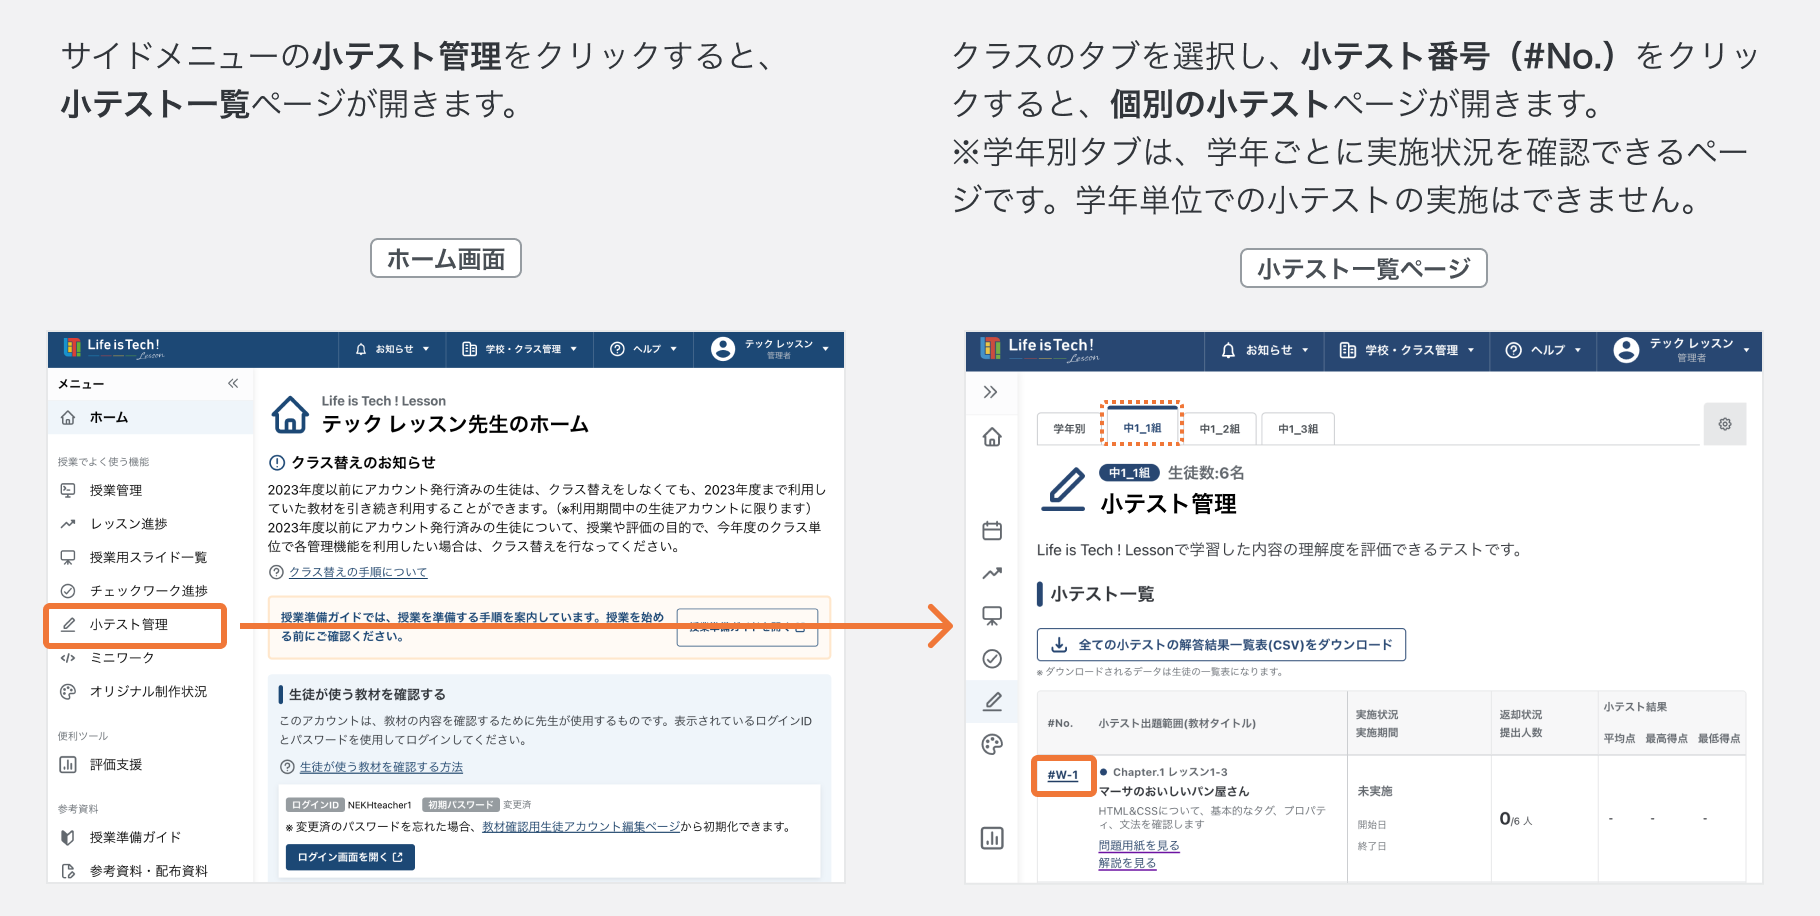Click quiz number #W-1
Screen dimensions: 1820x916
(1062, 774)
